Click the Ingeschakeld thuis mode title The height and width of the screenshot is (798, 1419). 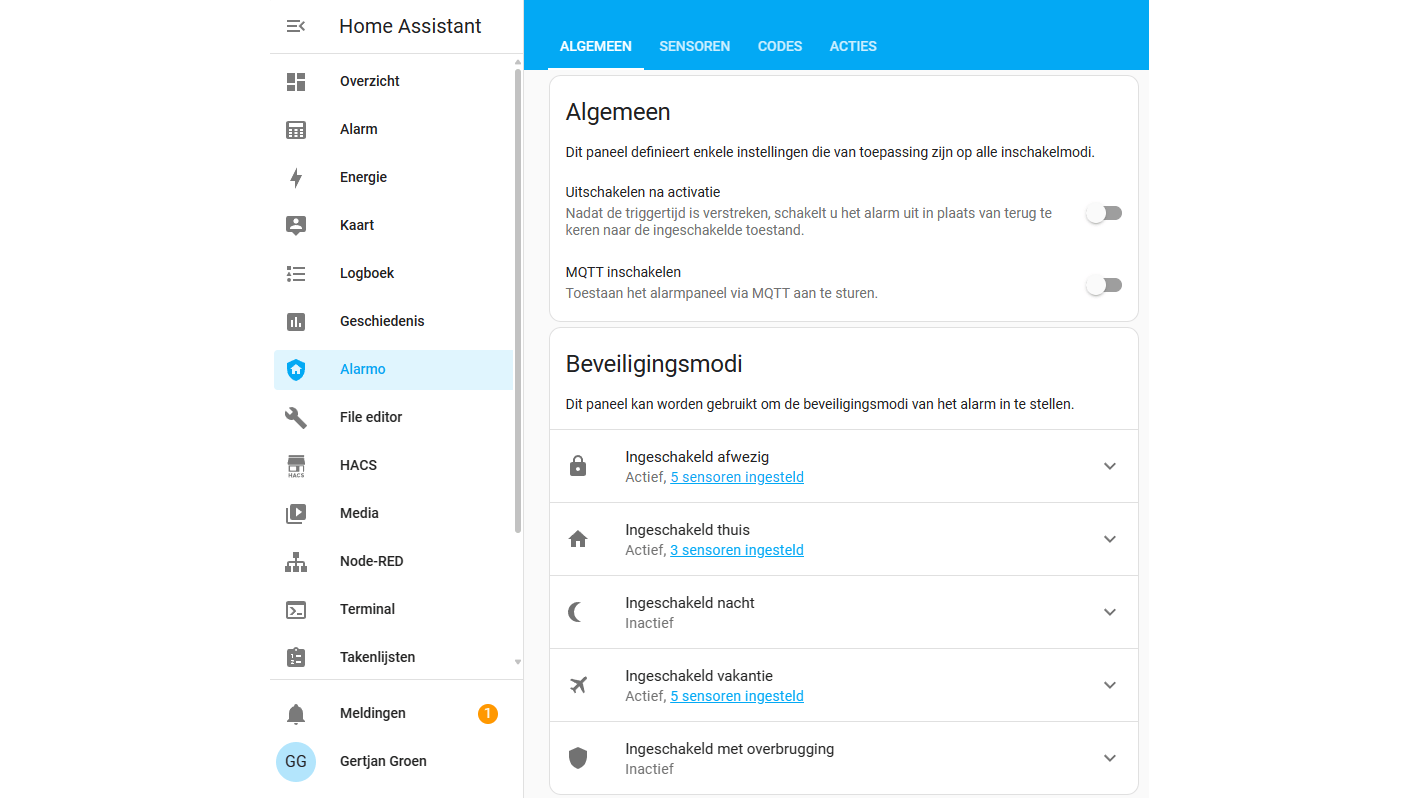click(x=688, y=530)
